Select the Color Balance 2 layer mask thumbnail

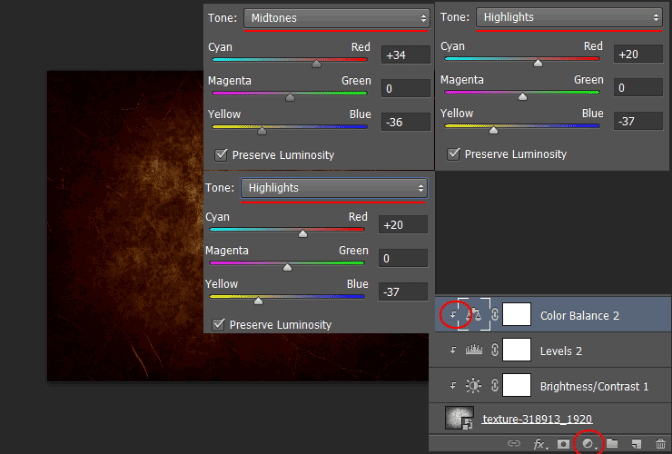pos(516,314)
